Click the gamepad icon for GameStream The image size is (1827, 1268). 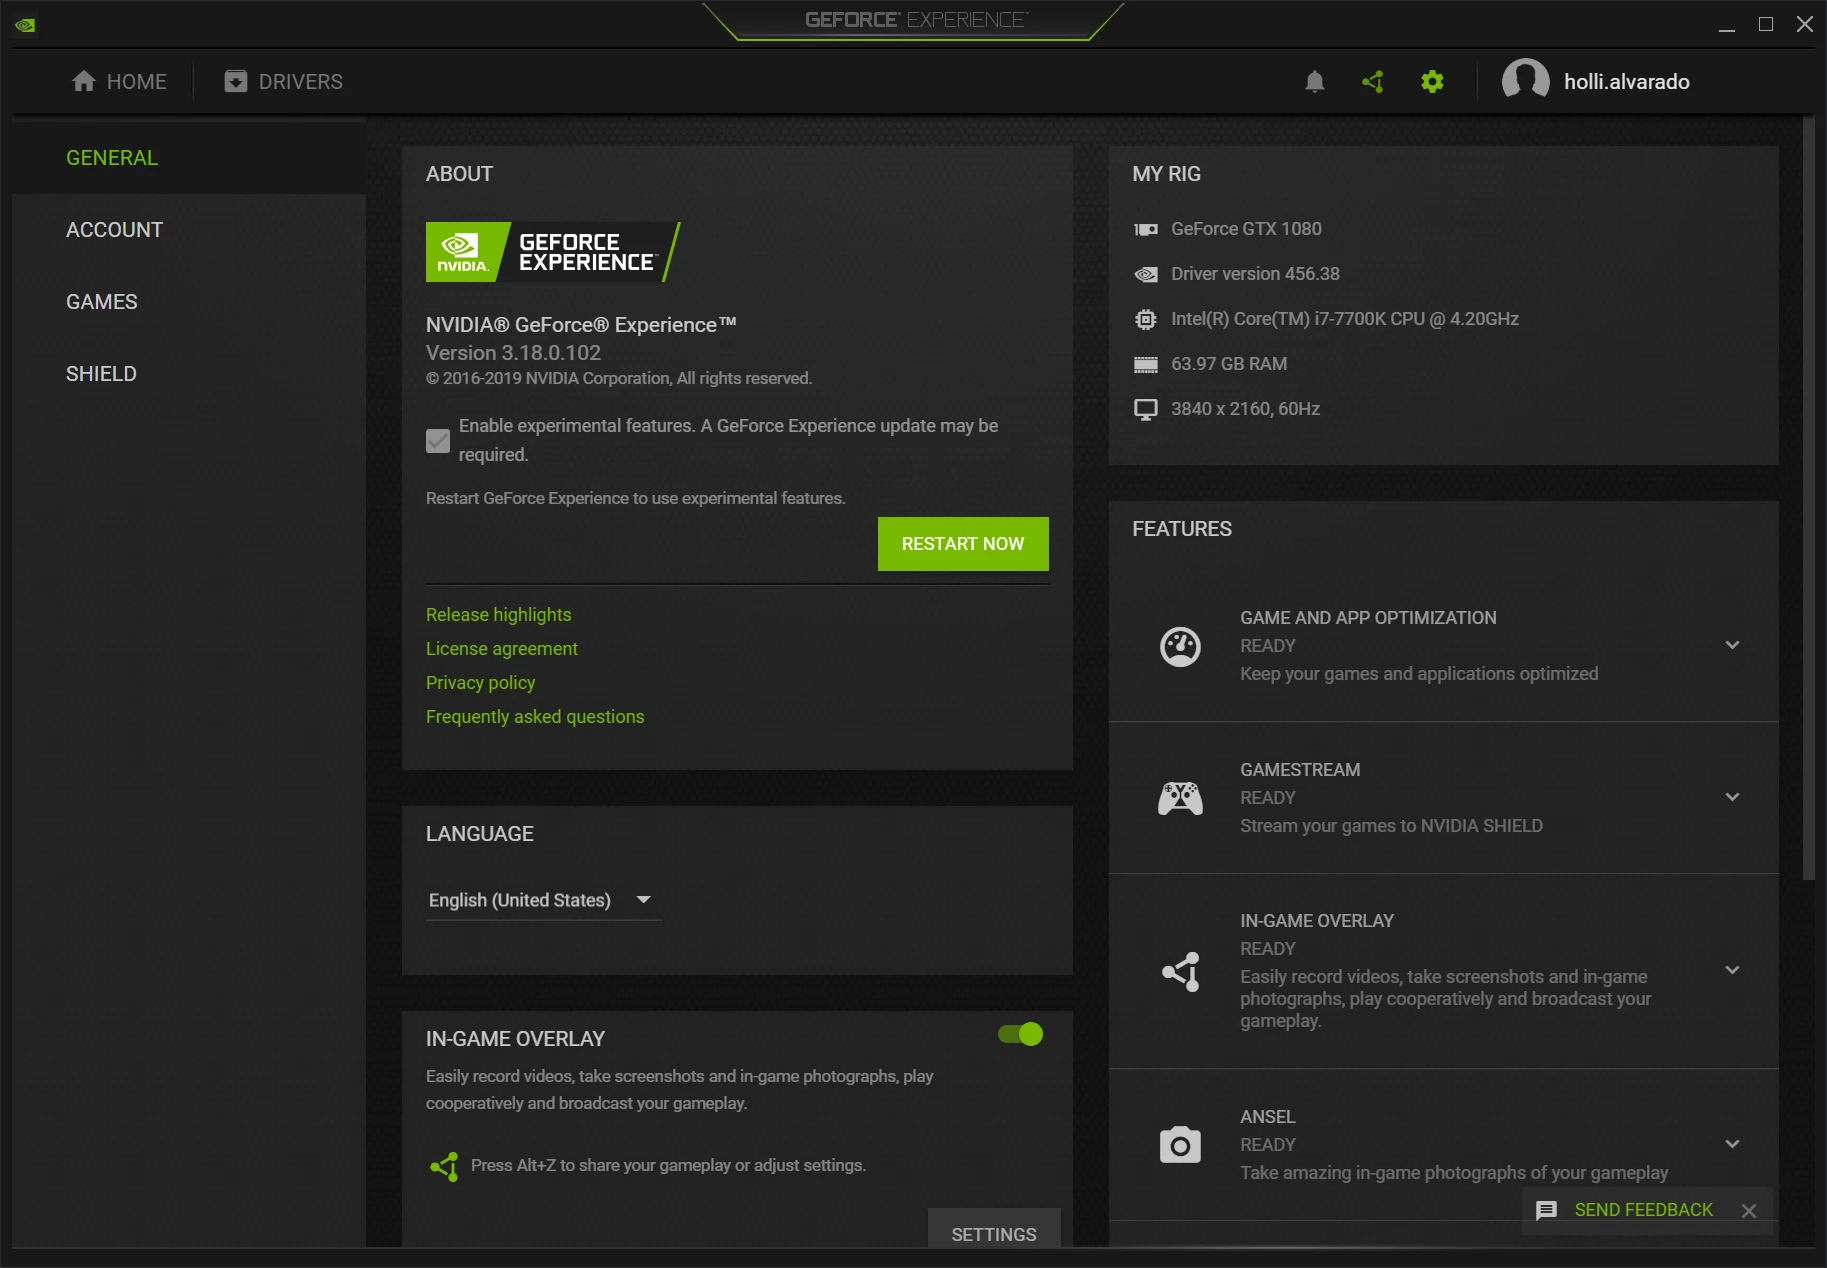pos(1180,798)
